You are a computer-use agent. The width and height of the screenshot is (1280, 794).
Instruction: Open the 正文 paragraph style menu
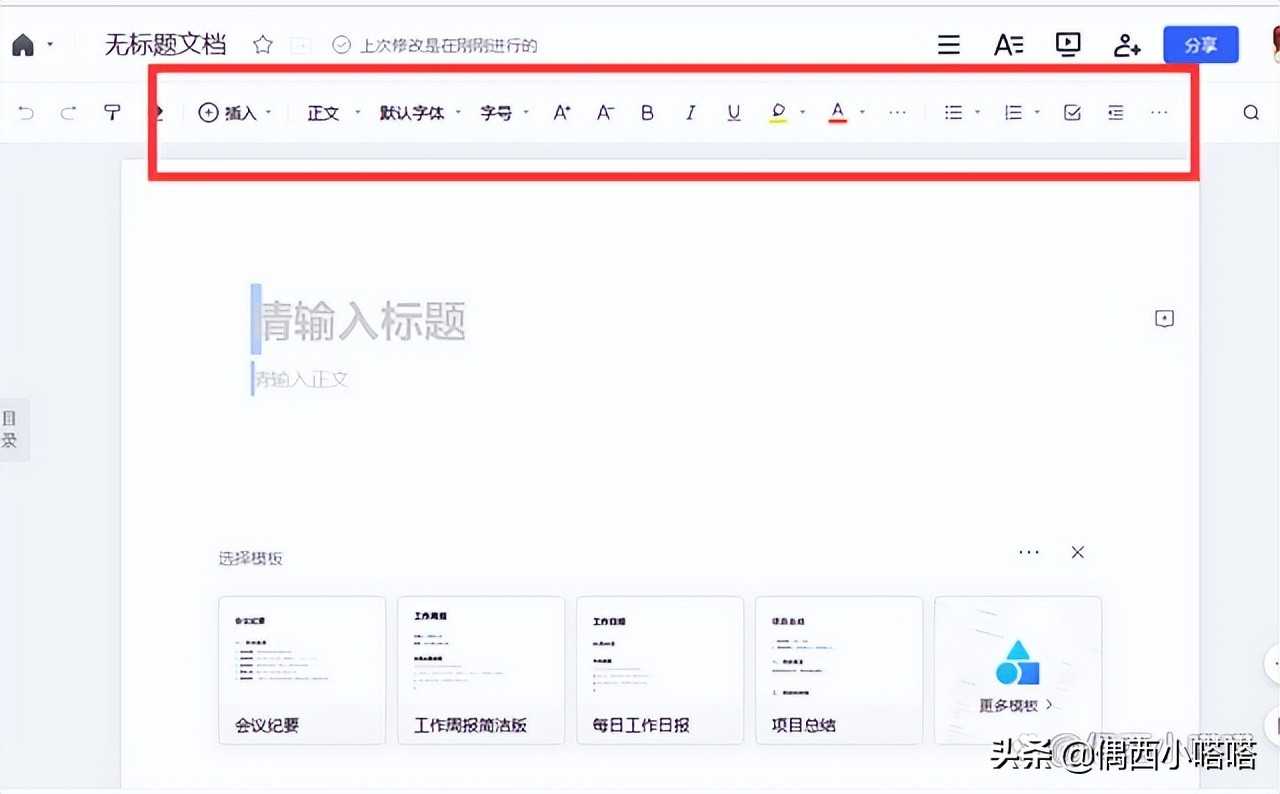tap(323, 112)
